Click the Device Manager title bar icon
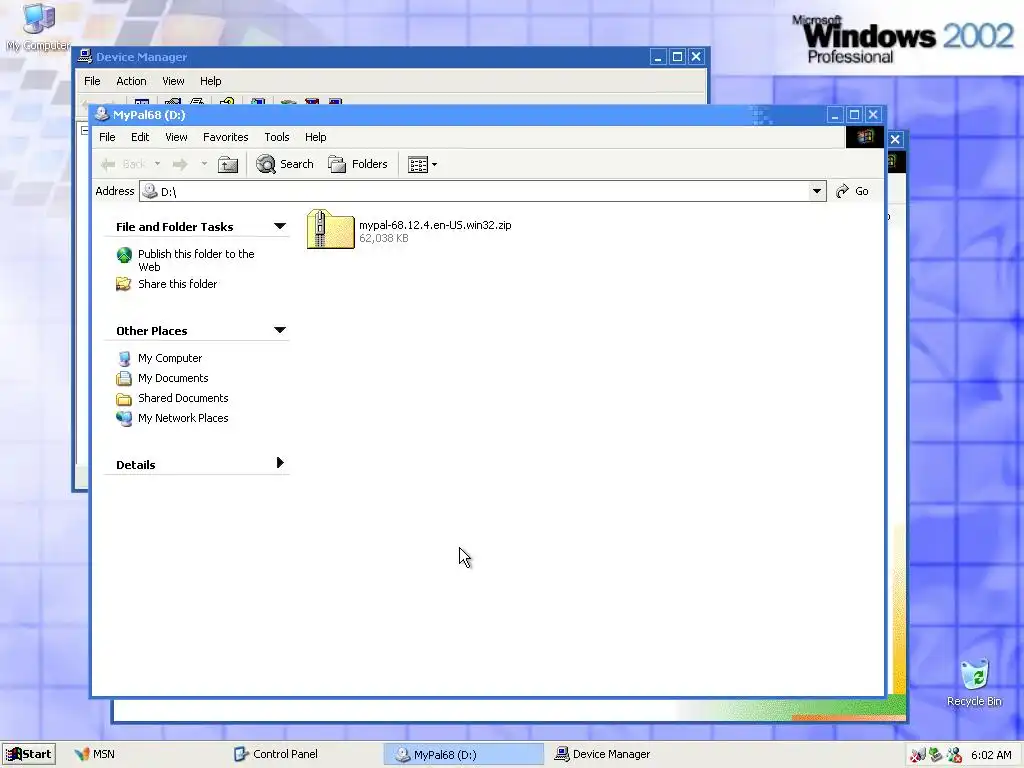This screenshot has height=768, width=1024. pyautogui.click(x=85, y=57)
